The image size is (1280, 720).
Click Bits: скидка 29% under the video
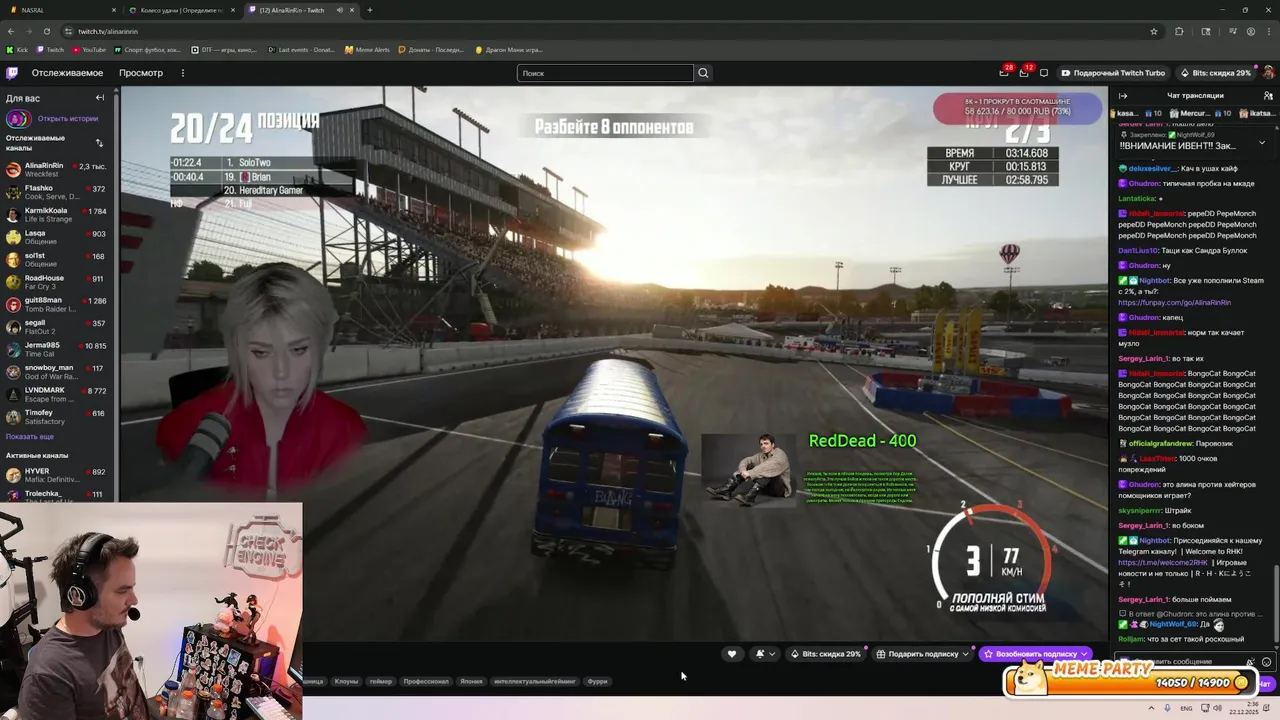coord(826,654)
